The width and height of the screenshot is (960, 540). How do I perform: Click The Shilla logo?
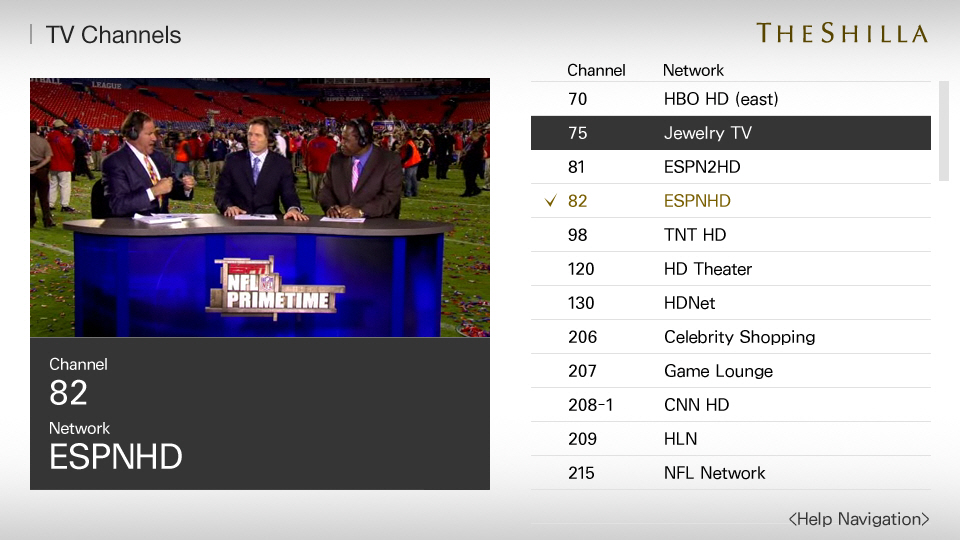point(842,33)
